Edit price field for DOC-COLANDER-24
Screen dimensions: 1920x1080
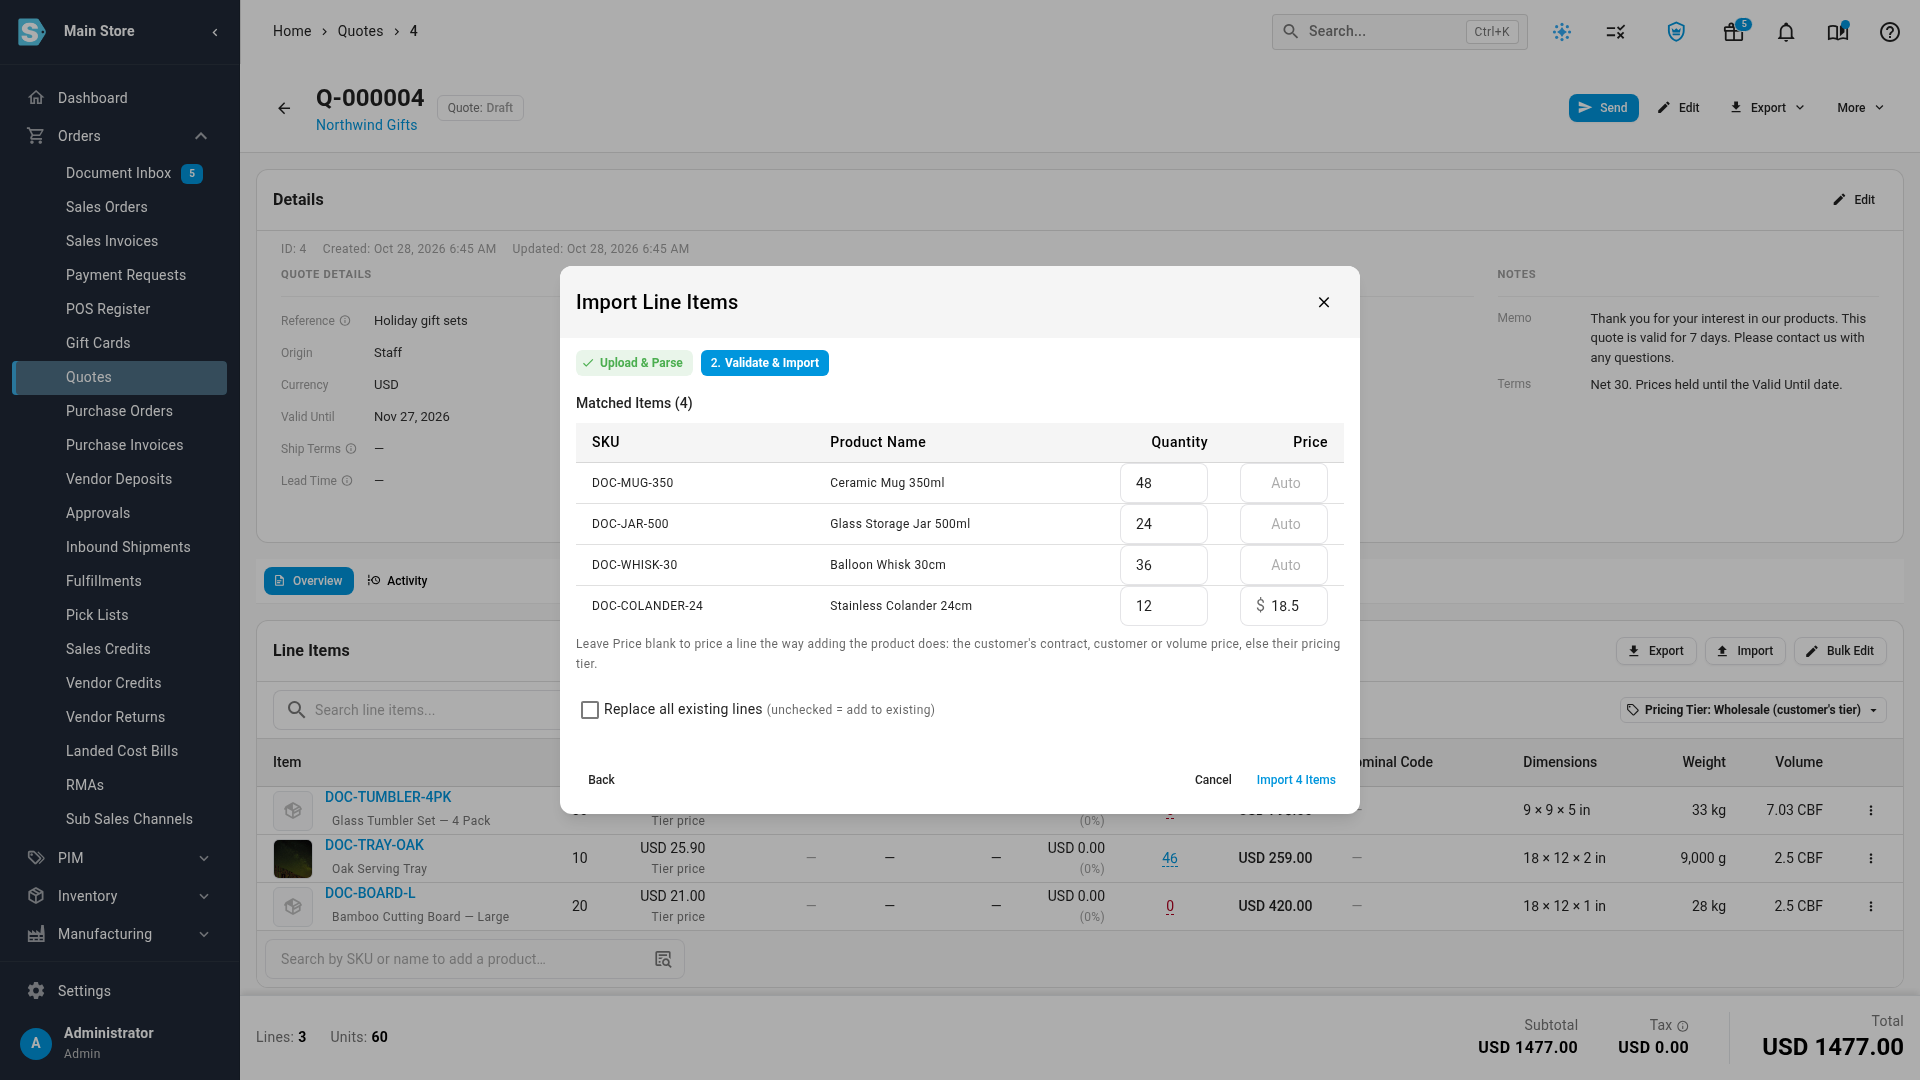(x=1284, y=606)
